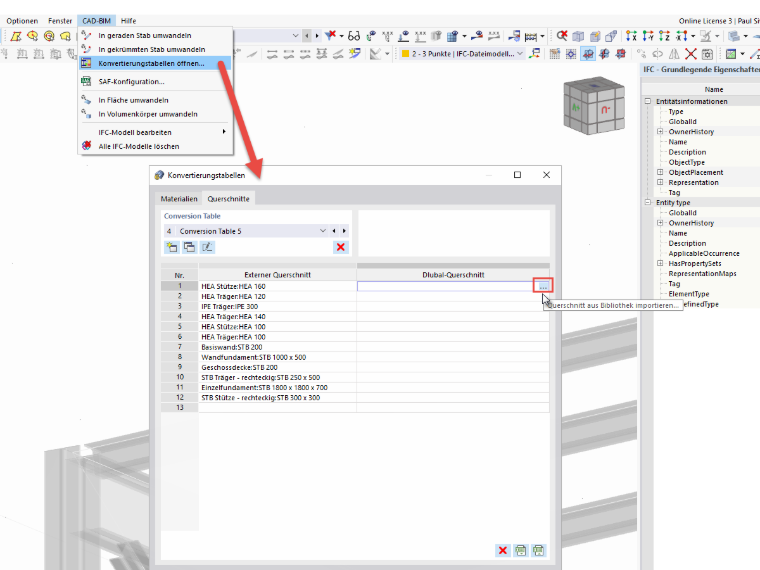Select ApplicableOccurrence tree item
This screenshot has width=760, height=570.
[x=704, y=253]
